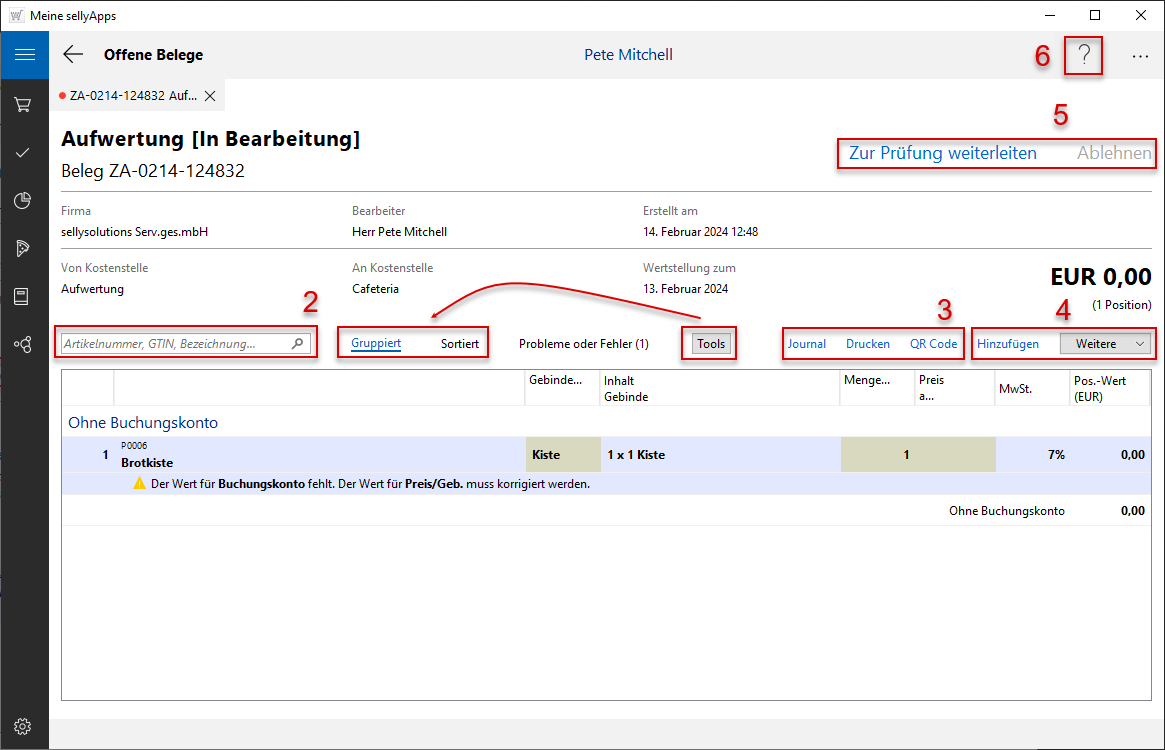Click the share nodes sidebar icon
The height and width of the screenshot is (750, 1165).
pos(24,344)
